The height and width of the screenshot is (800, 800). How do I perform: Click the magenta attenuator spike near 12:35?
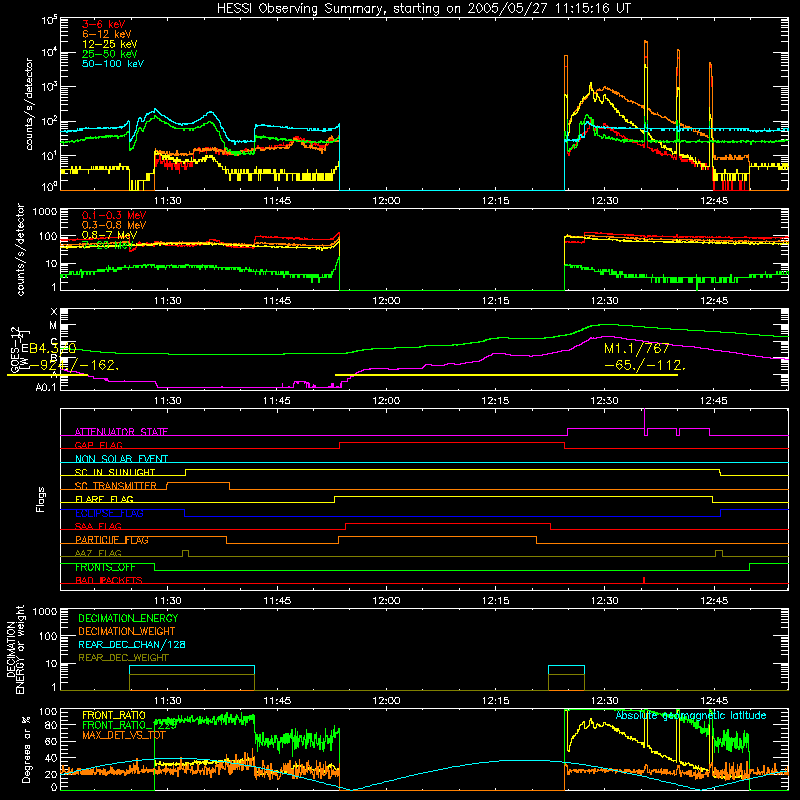[645, 422]
